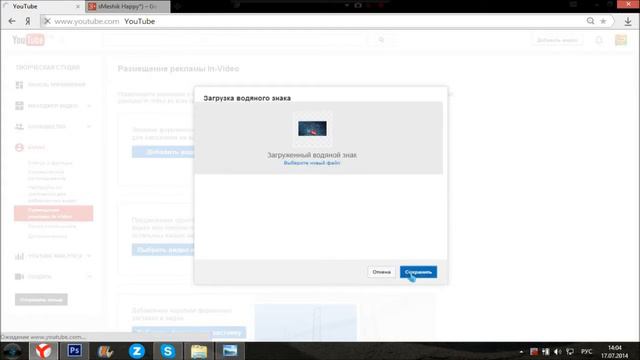
Task: Expand the Create section chevron
Action: [89, 276]
